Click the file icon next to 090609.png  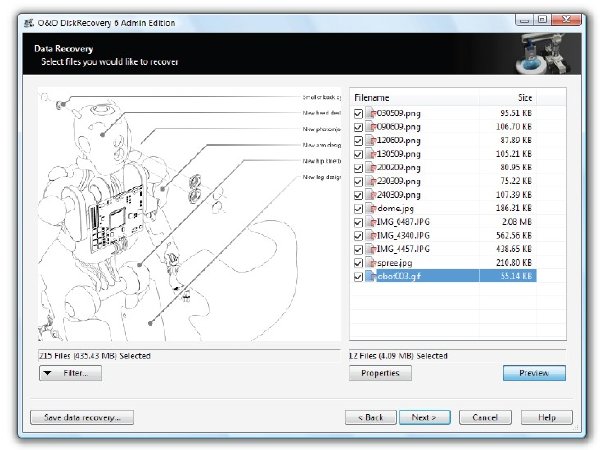coord(371,127)
